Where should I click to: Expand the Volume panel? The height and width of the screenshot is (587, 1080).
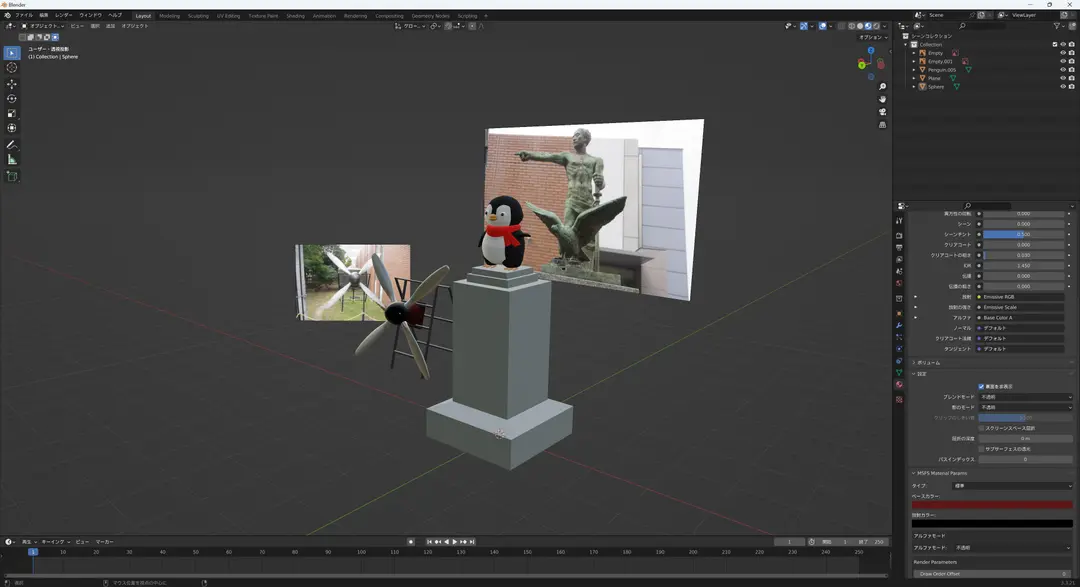tap(928, 362)
